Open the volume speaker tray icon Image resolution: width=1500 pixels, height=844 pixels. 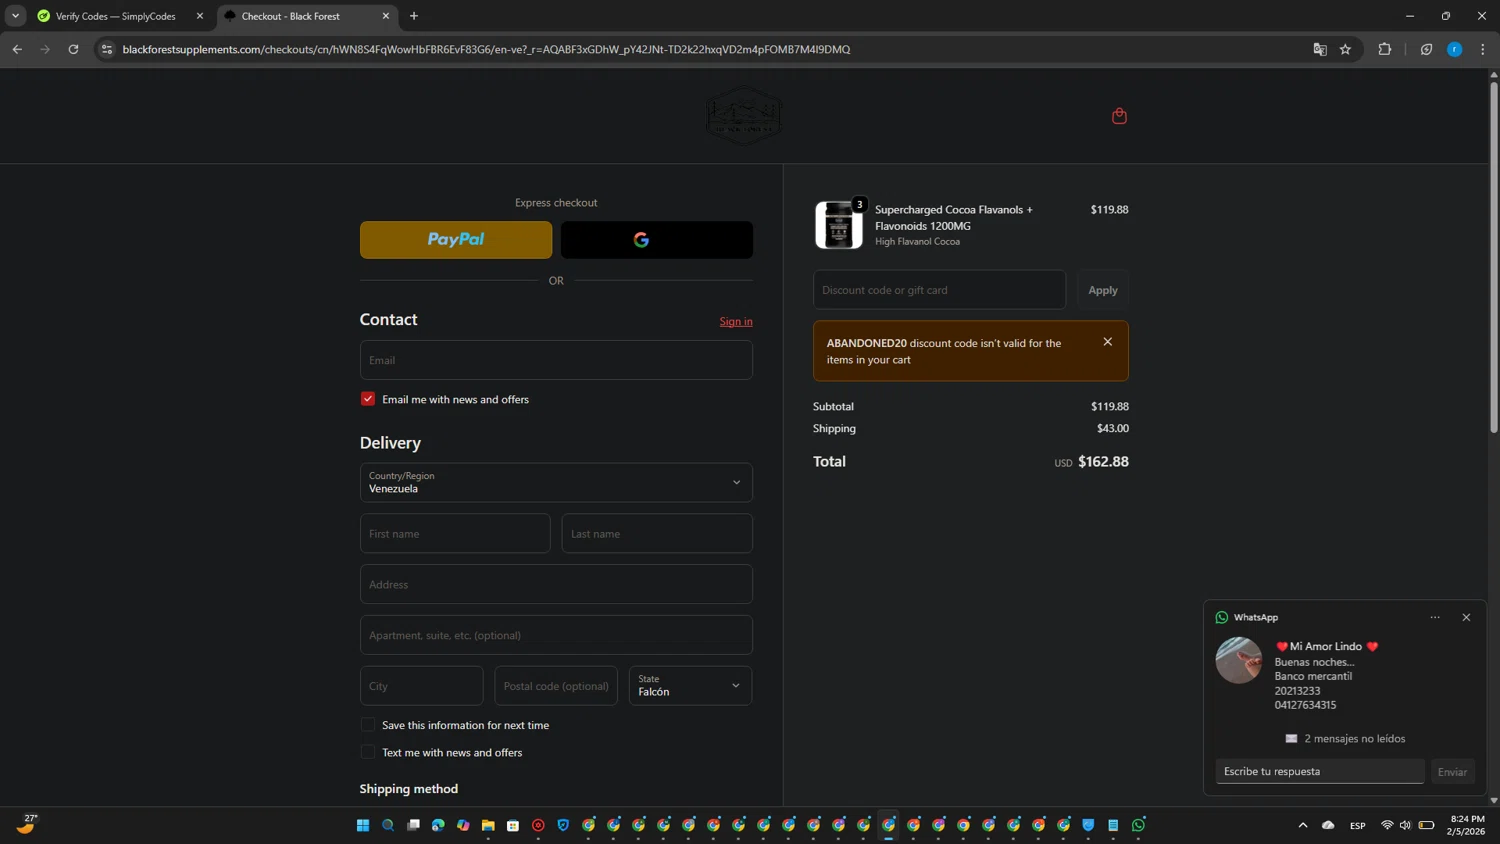click(x=1405, y=825)
